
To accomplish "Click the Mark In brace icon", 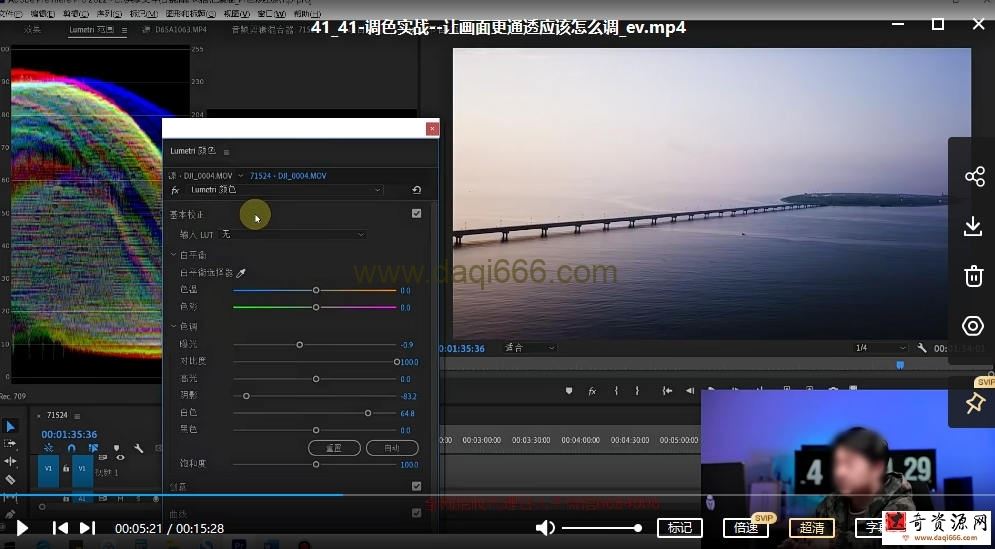I will (616, 391).
